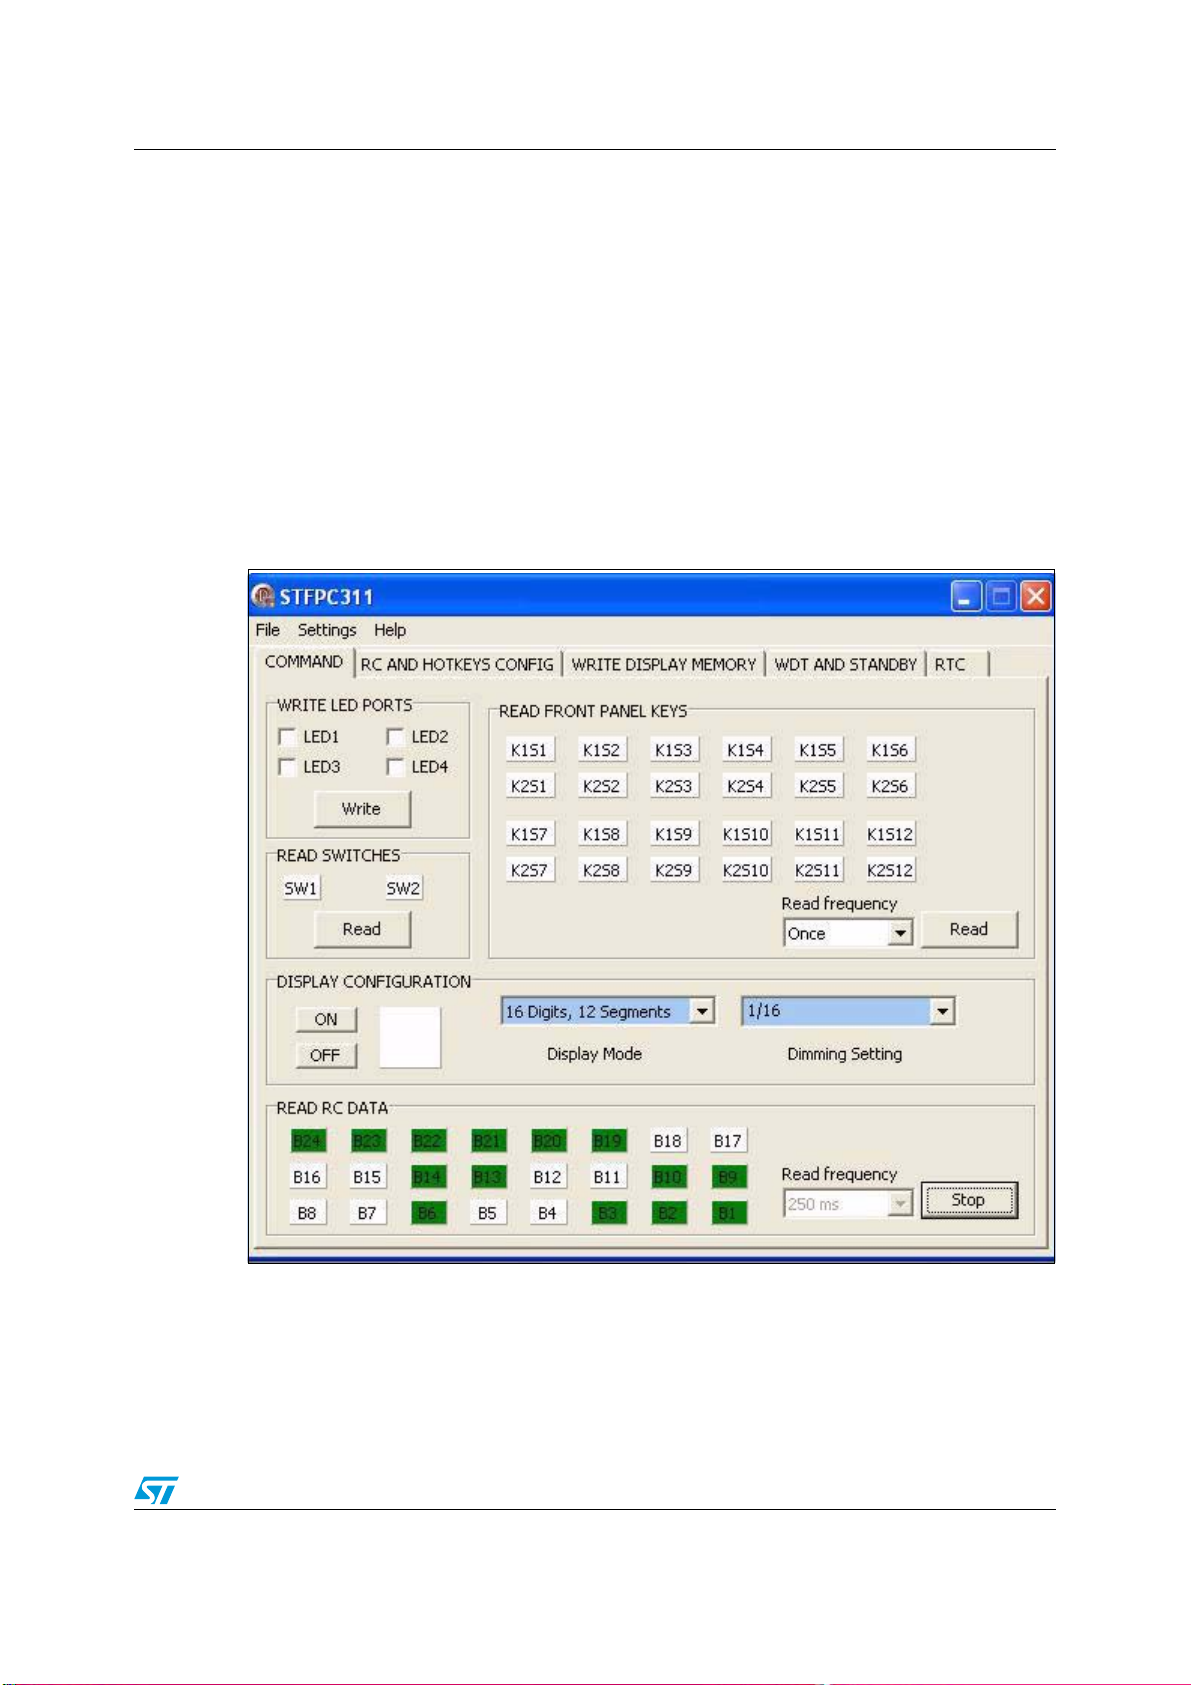Open the Help menu
This screenshot has height=1685, width=1191.
pyautogui.click(x=390, y=630)
